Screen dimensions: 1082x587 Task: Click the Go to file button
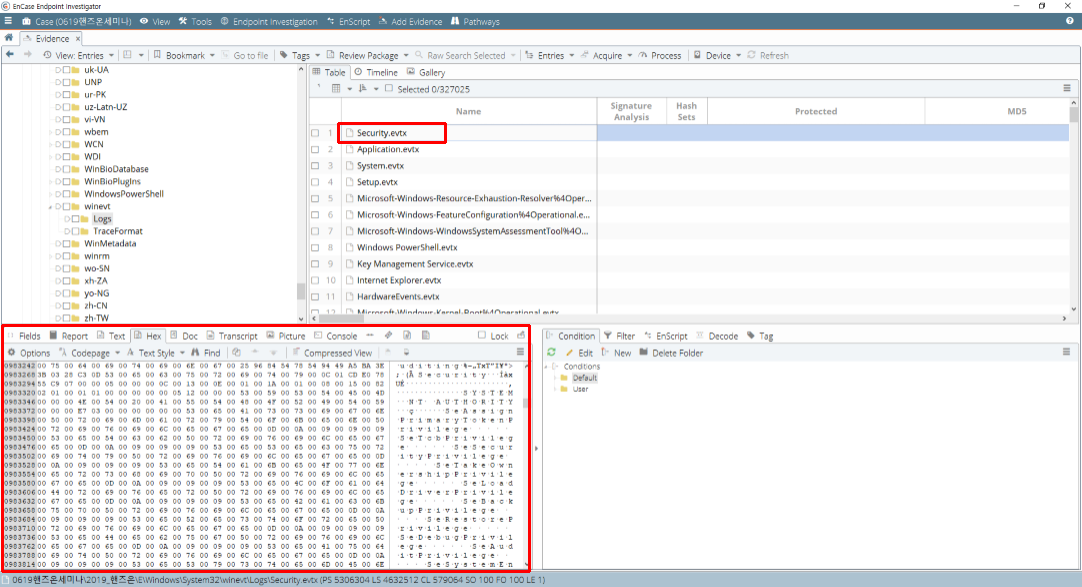tap(245, 55)
